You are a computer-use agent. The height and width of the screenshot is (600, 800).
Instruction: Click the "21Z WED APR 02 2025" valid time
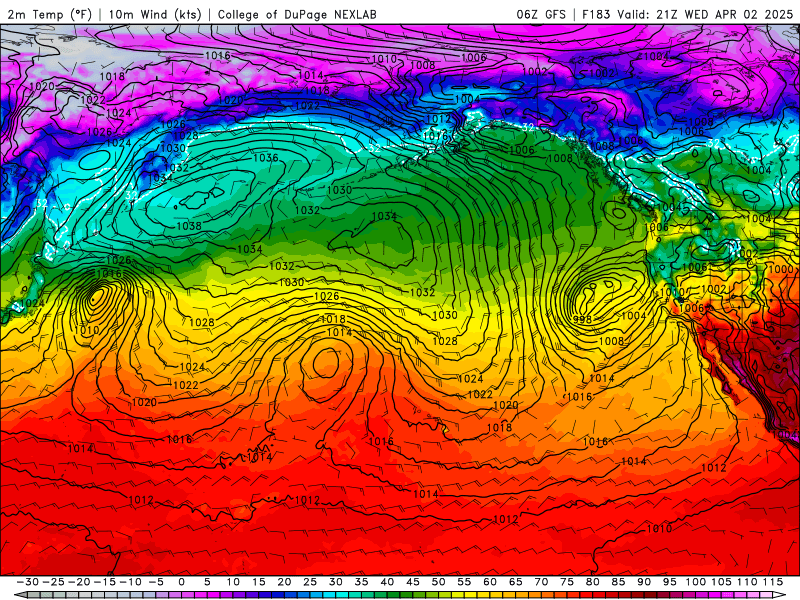tap(724, 14)
